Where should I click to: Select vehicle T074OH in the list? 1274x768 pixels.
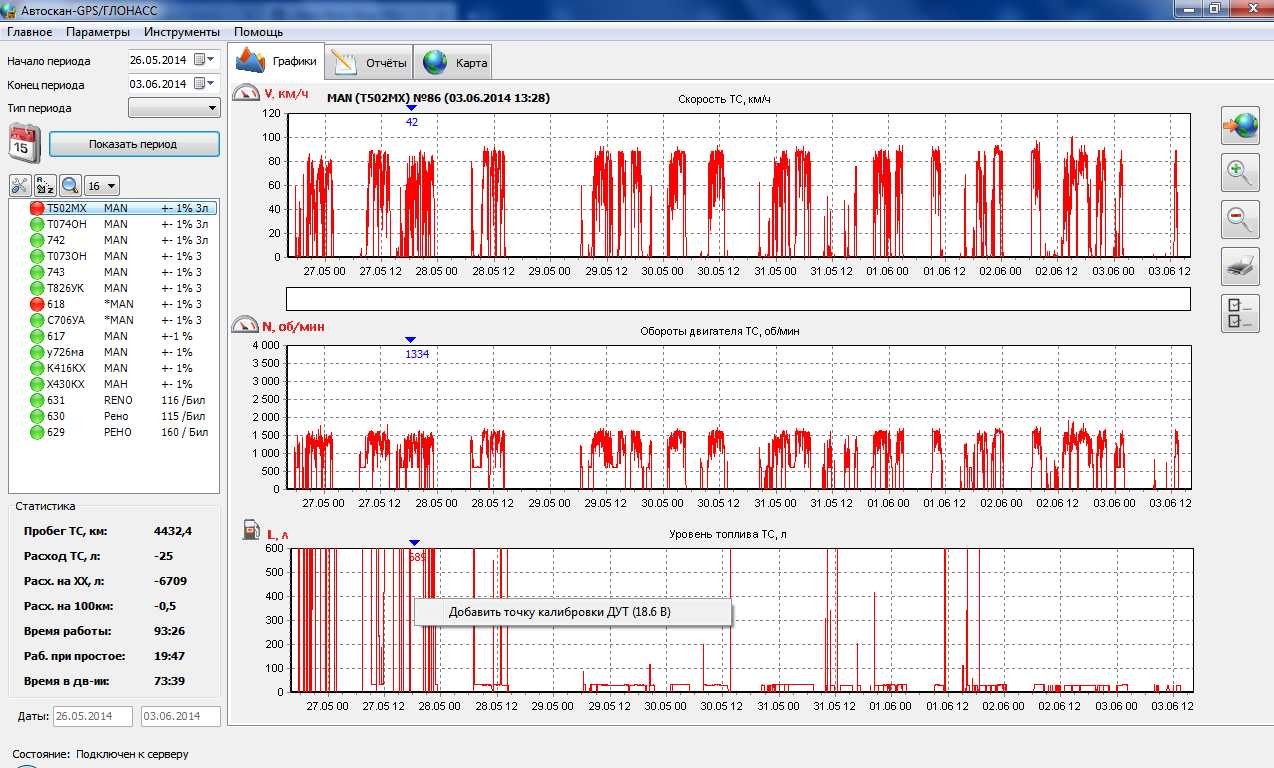66,224
